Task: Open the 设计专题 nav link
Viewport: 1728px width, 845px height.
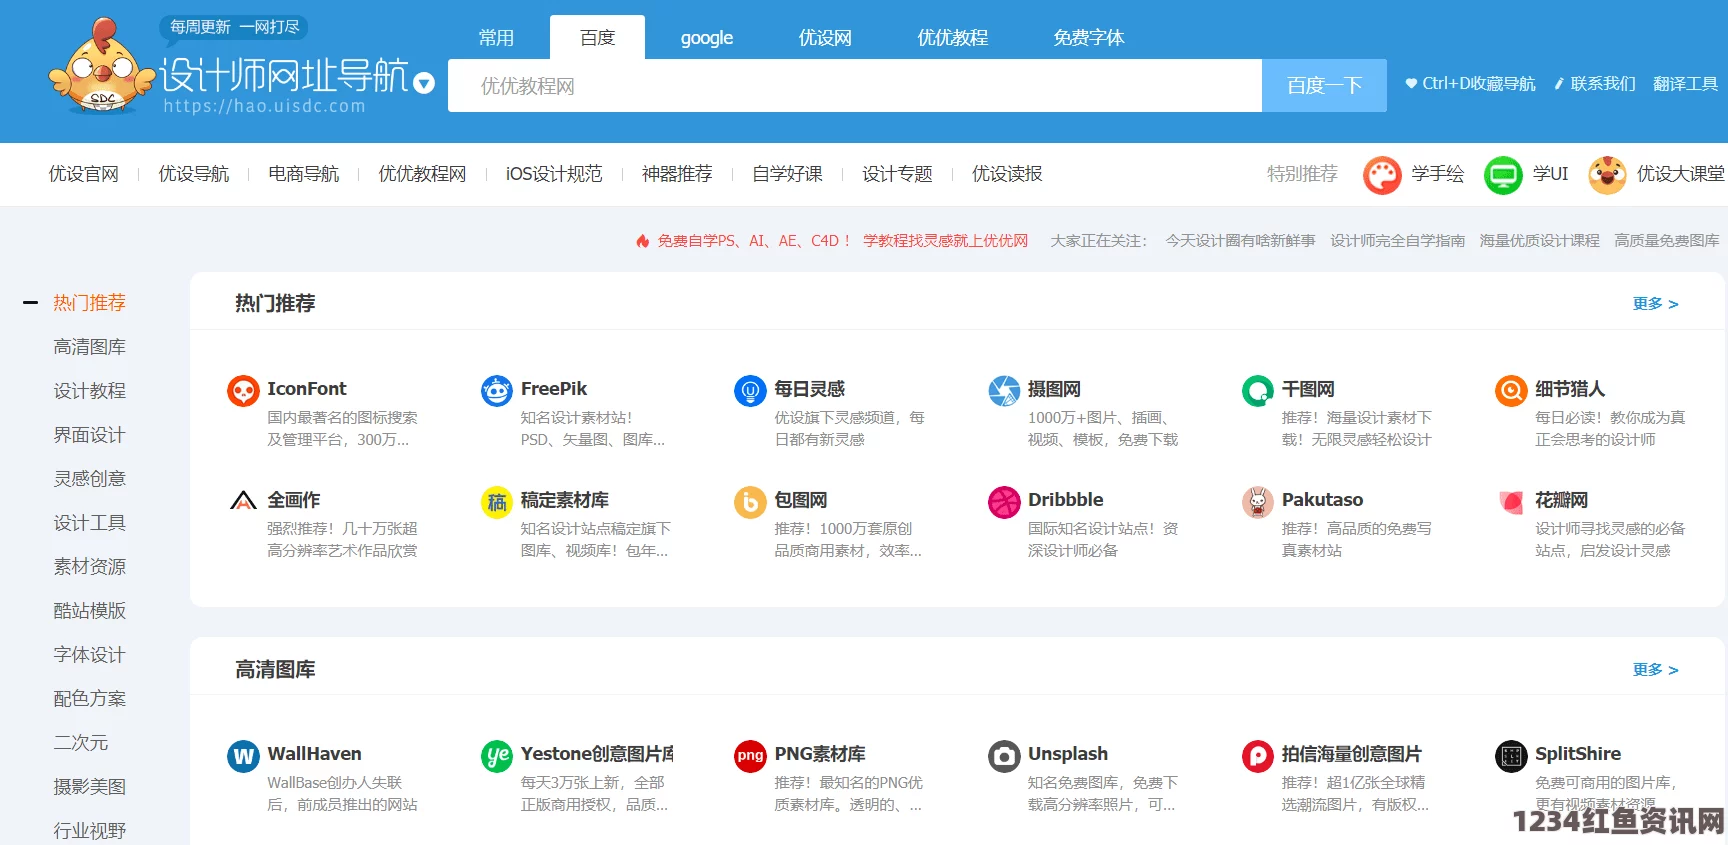Action: click(897, 174)
